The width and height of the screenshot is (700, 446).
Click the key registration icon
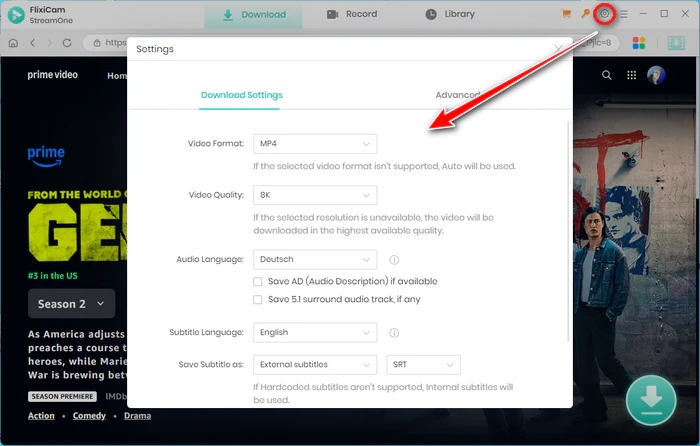586,14
